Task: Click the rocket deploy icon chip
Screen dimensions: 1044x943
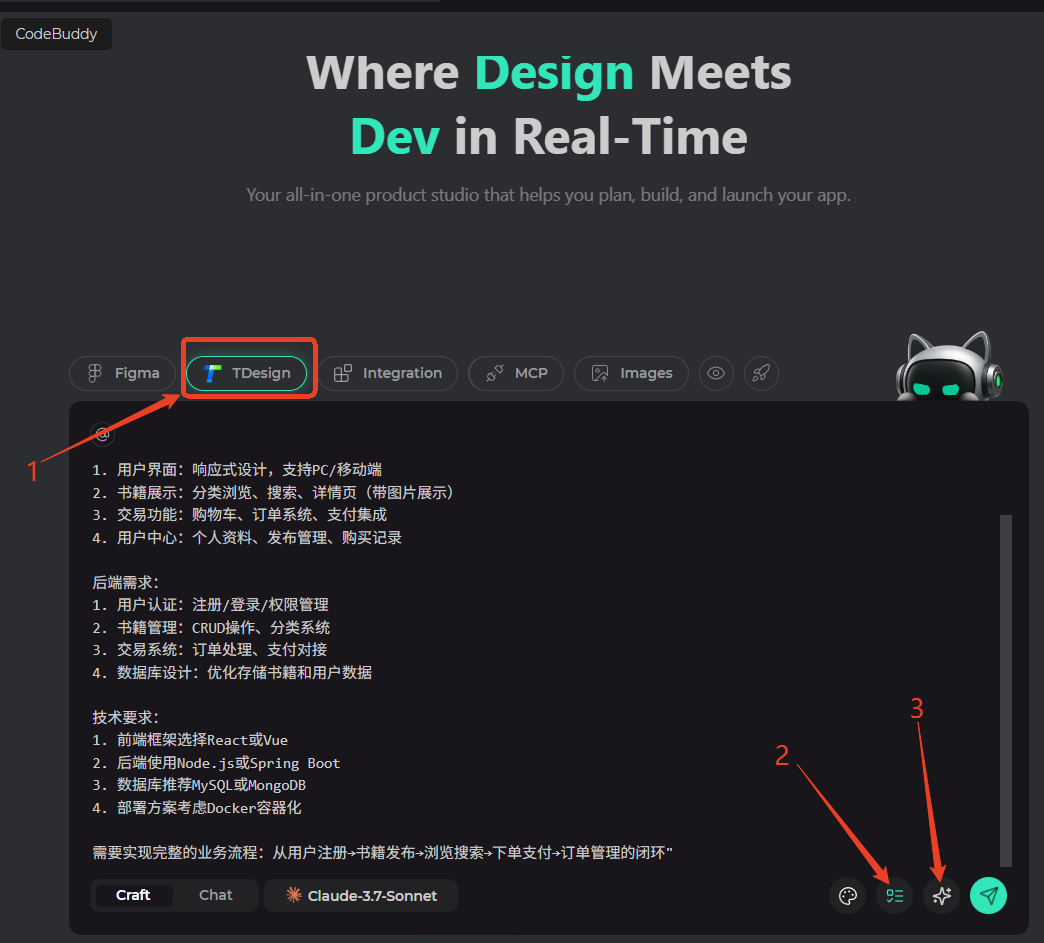Action: coord(761,373)
